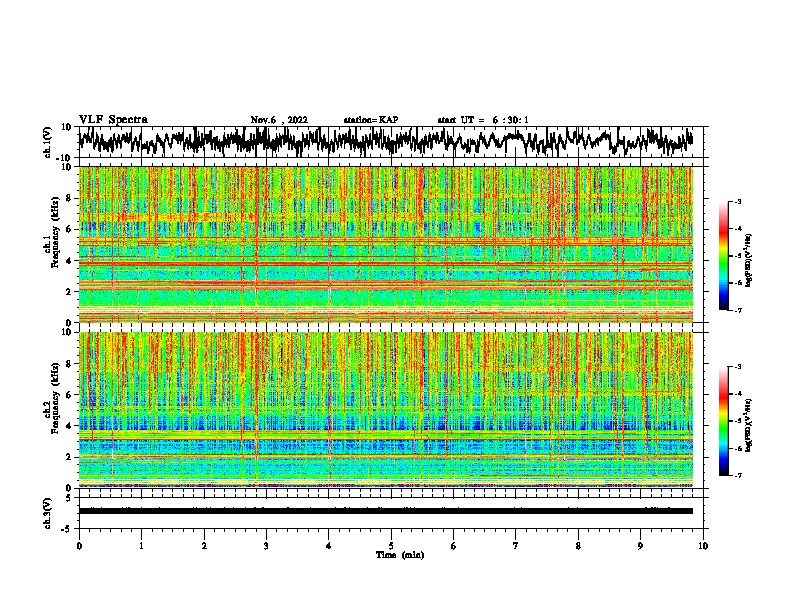The height and width of the screenshot is (612, 792).
Task: Click time axis tick label "7"
Action: [516, 546]
